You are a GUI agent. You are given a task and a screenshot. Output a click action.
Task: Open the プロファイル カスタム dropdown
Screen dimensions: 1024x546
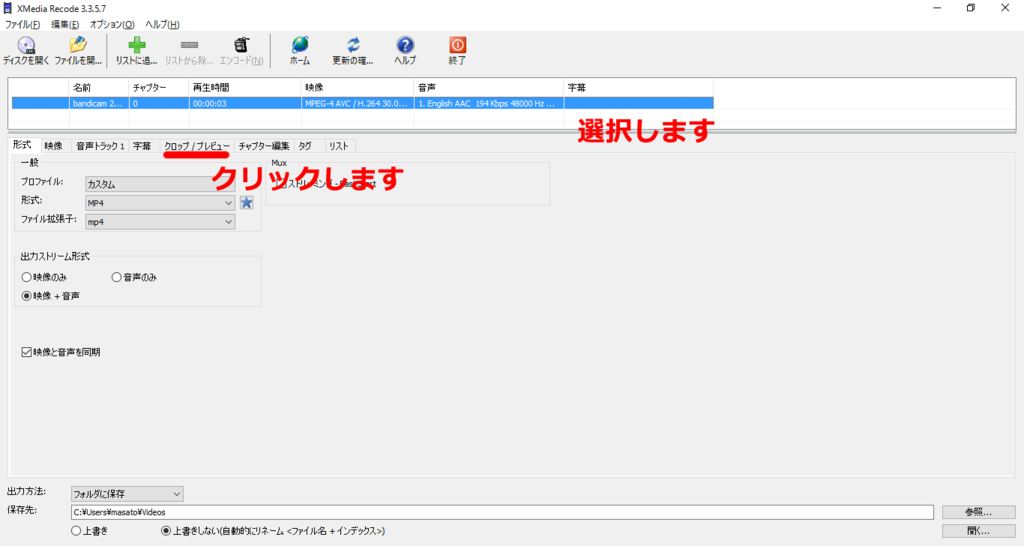pyautogui.click(x=160, y=184)
